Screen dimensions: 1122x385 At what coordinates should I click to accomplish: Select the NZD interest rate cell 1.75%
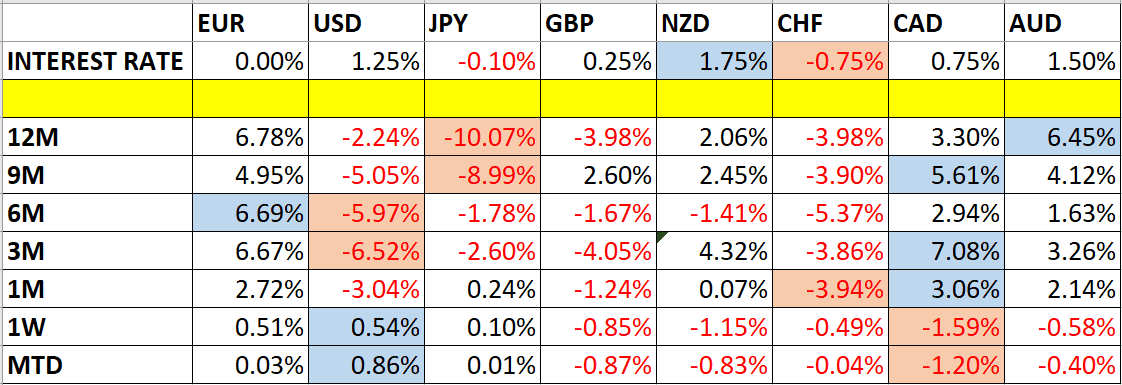[x=713, y=61]
